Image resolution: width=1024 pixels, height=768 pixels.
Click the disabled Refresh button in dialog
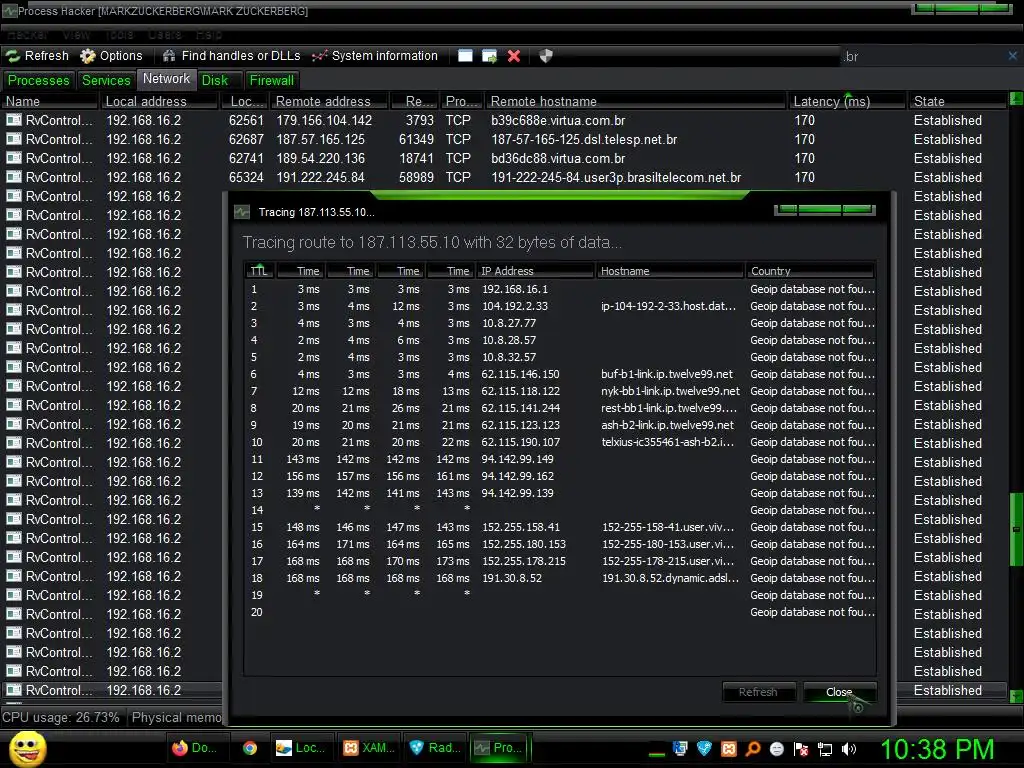click(759, 692)
